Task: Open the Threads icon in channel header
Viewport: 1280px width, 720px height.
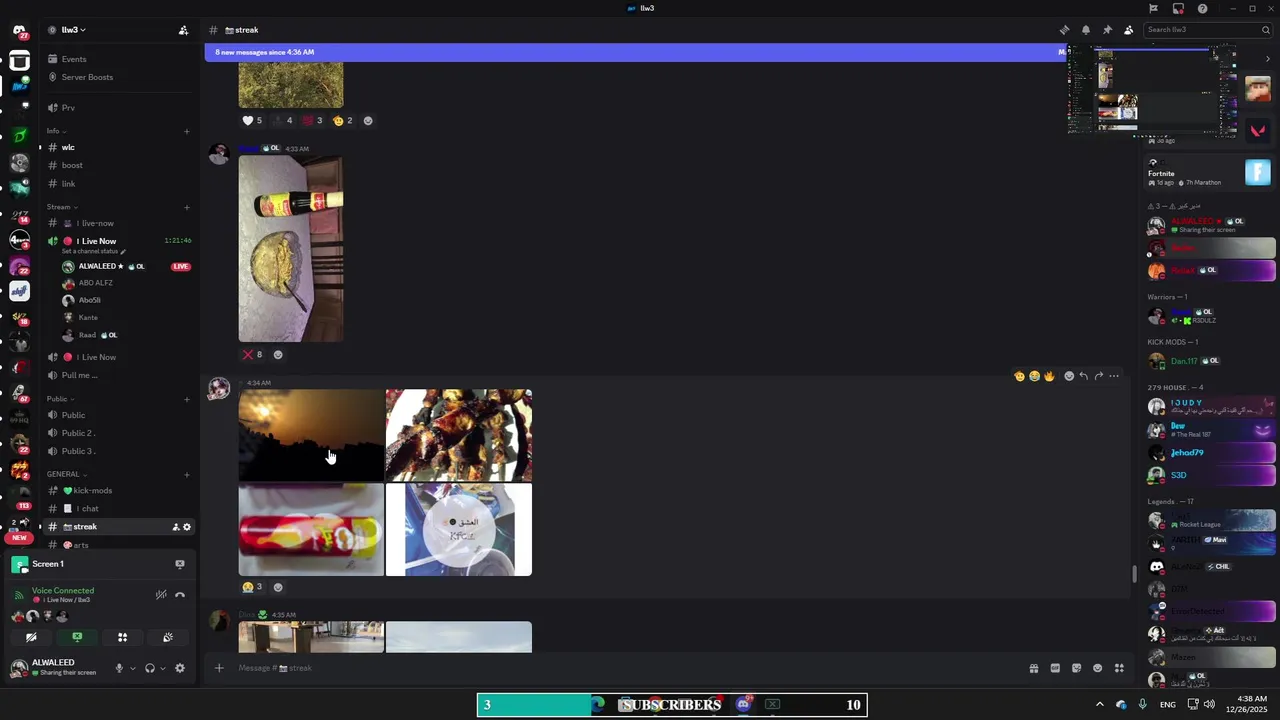Action: click(x=1064, y=30)
